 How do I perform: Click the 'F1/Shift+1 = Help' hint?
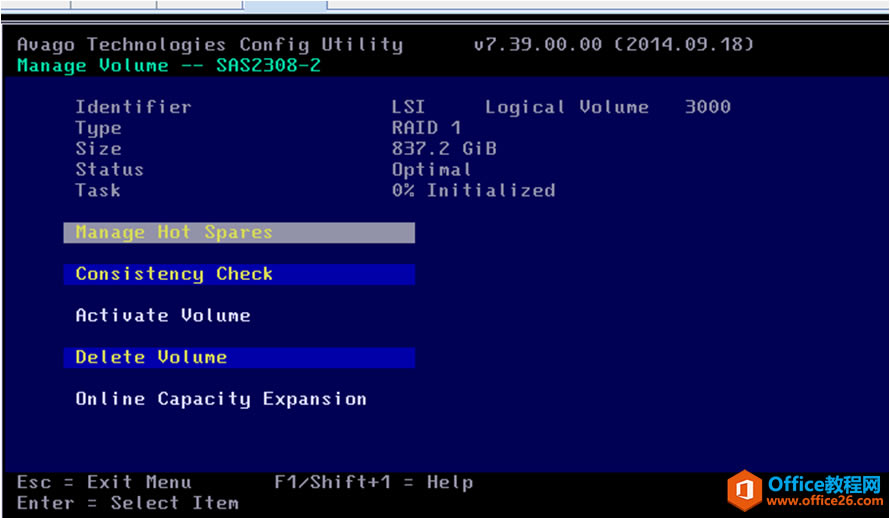pos(373,483)
